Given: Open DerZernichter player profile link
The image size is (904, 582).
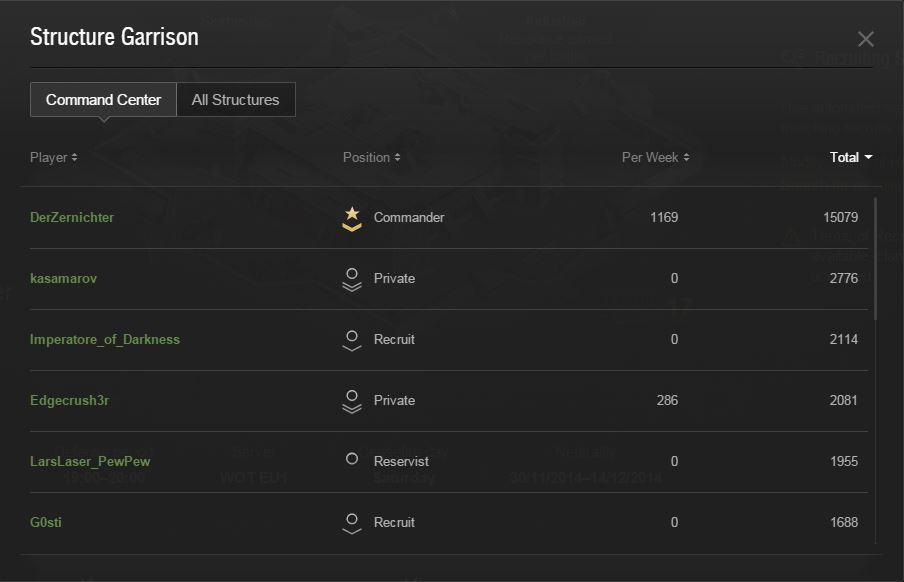Looking at the screenshot, I should tap(72, 218).
